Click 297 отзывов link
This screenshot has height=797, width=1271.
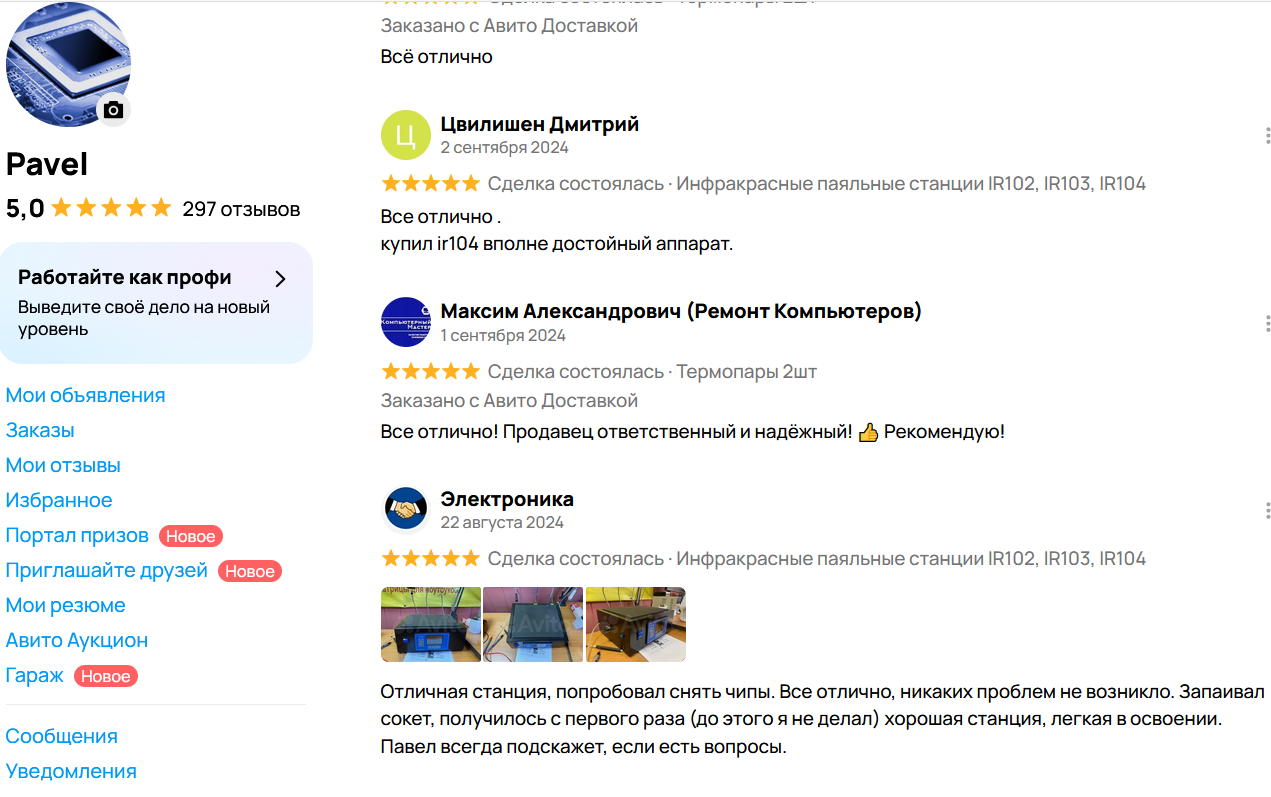tap(241, 209)
